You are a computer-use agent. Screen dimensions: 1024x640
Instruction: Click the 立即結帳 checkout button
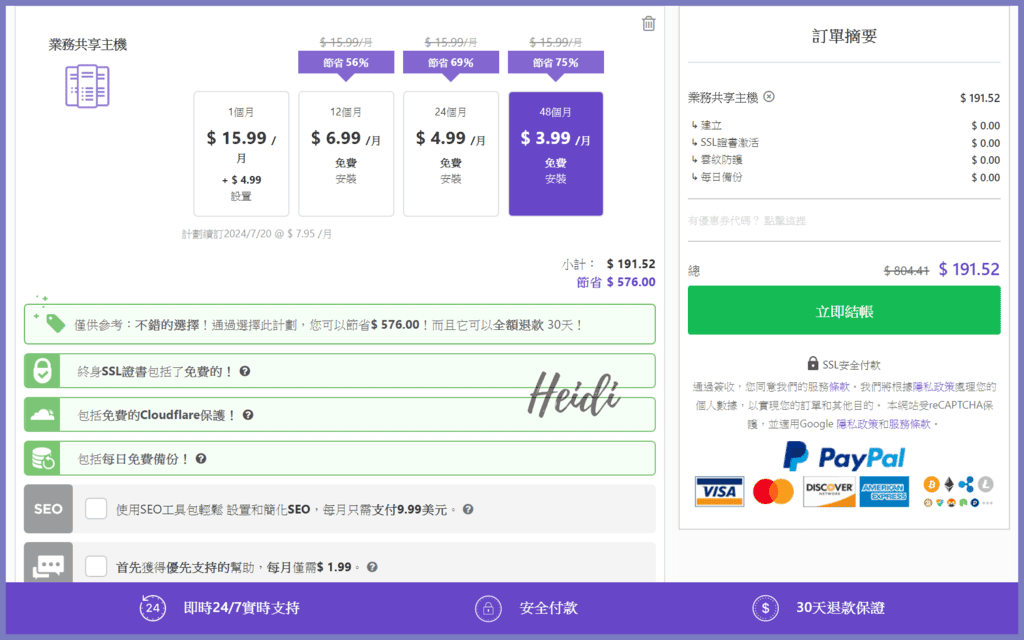tap(844, 310)
